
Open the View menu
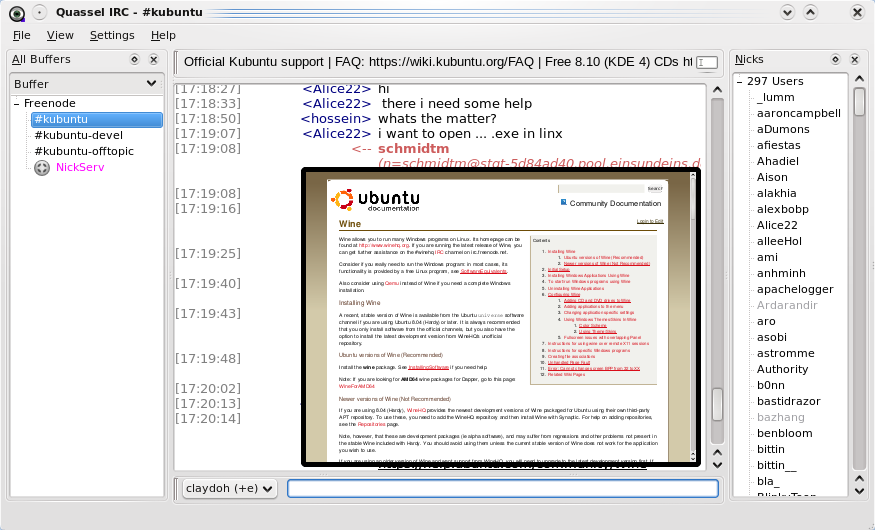(60, 35)
